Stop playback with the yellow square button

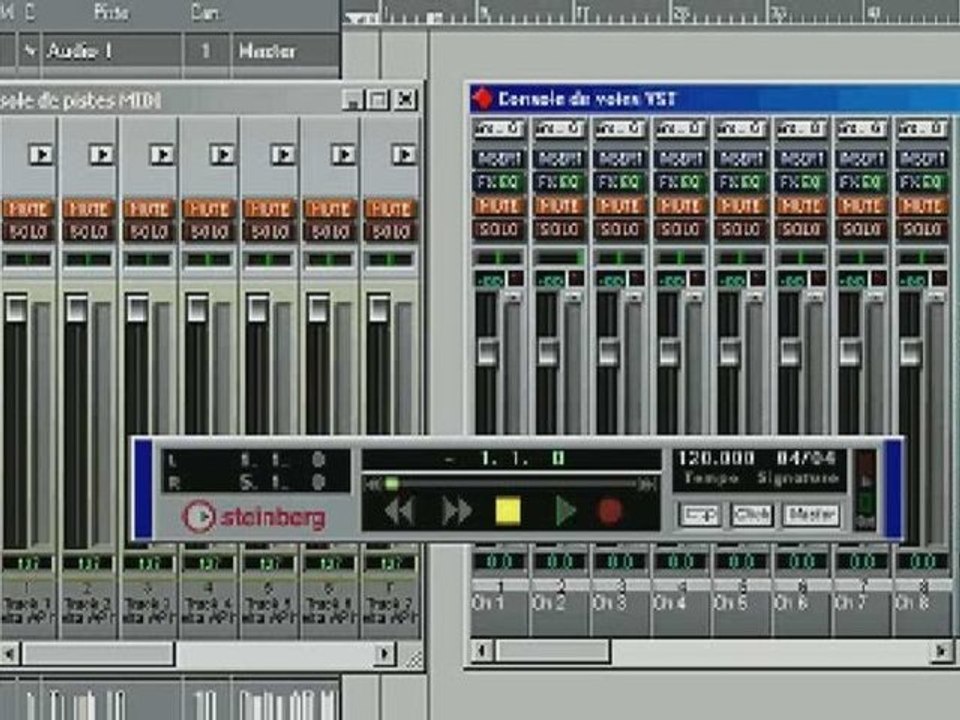click(508, 511)
